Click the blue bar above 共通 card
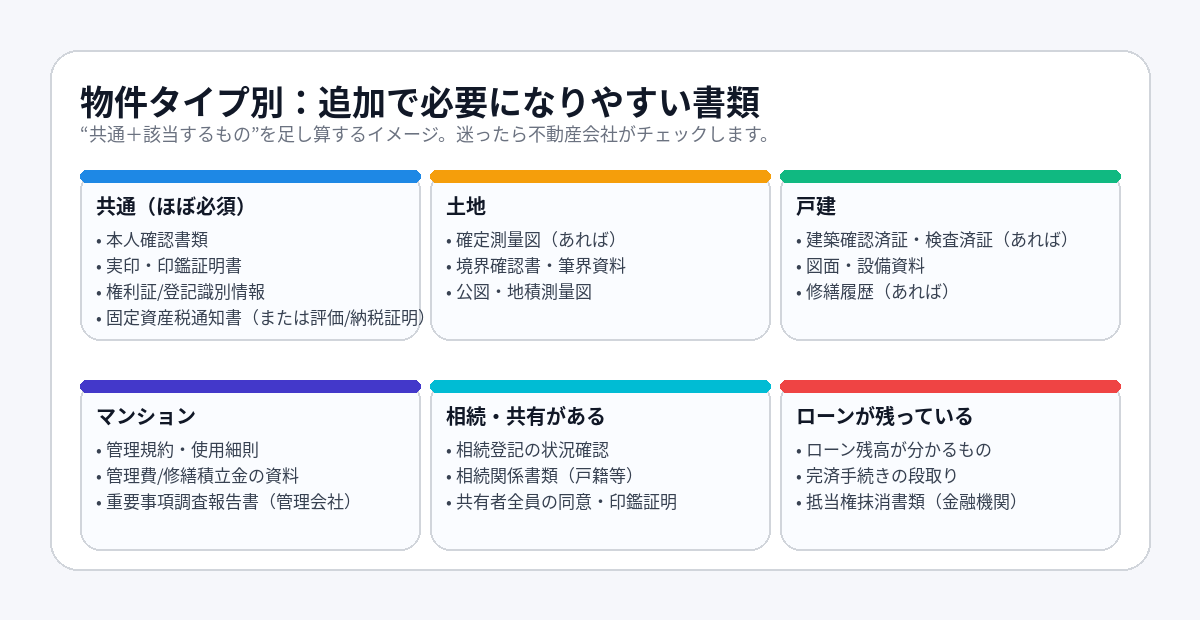Screen dimensions: 1200x620 tap(250, 176)
